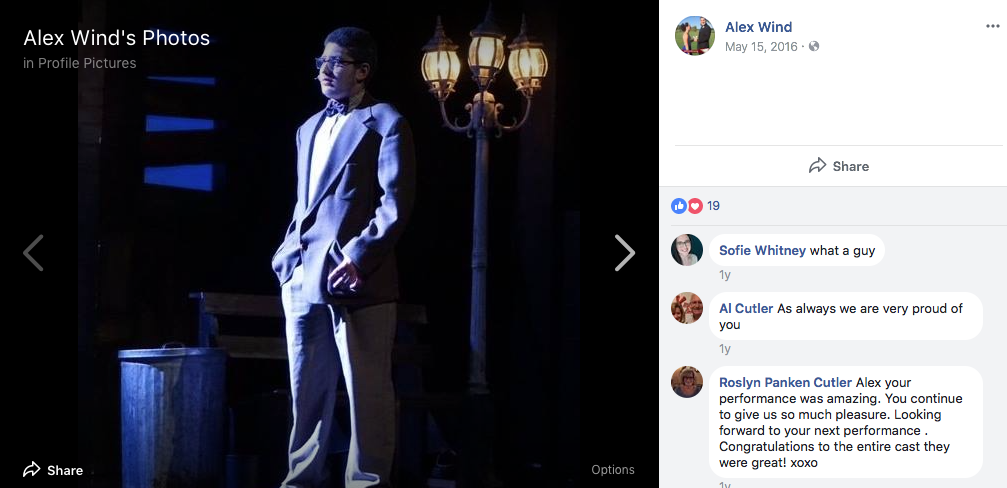Open the Profile Pictures album link
The height and width of the screenshot is (488, 1007).
(x=87, y=63)
